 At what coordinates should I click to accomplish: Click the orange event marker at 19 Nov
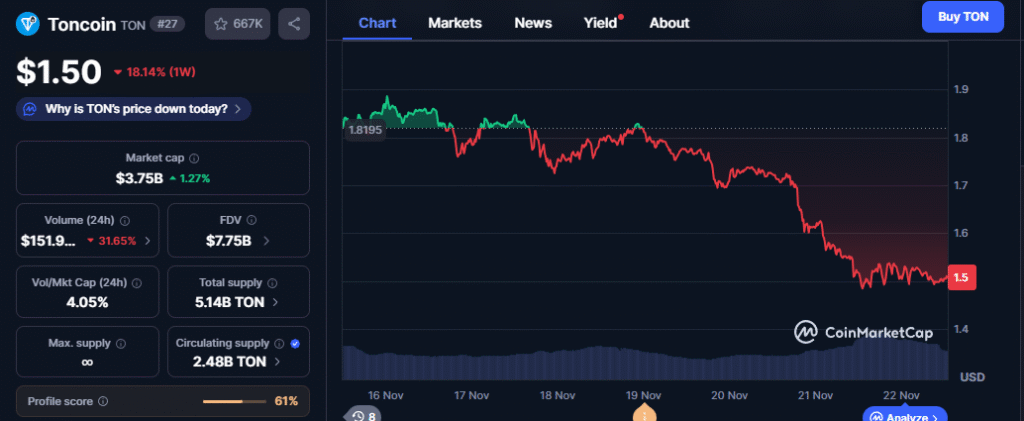645,414
